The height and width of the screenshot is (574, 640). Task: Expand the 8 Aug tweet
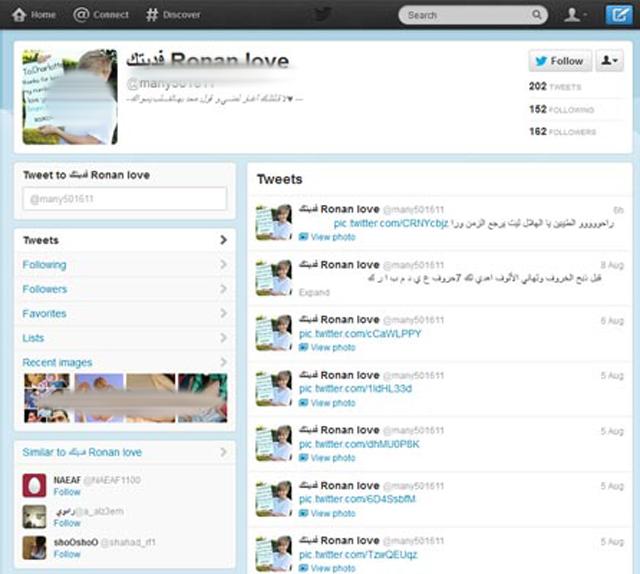click(x=313, y=293)
